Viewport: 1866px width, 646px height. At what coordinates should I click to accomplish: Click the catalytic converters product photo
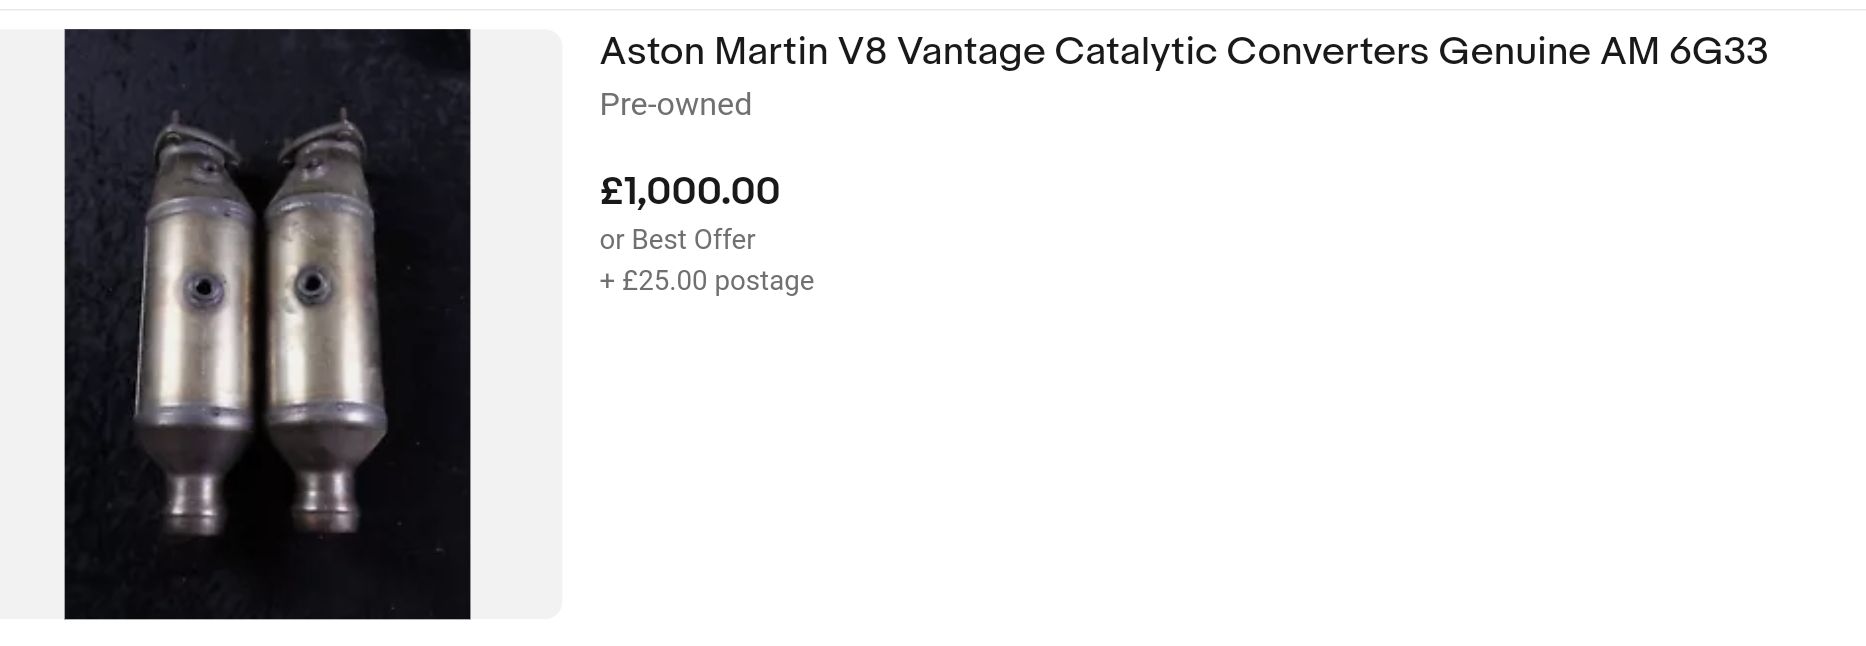pyautogui.click(x=267, y=323)
